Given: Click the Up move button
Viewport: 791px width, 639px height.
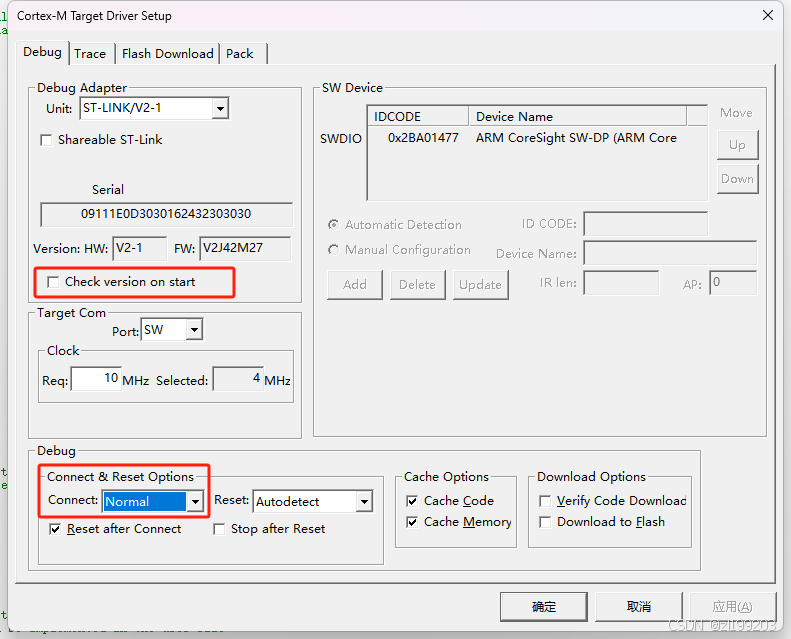Looking at the screenshot, I should point(737,145).
